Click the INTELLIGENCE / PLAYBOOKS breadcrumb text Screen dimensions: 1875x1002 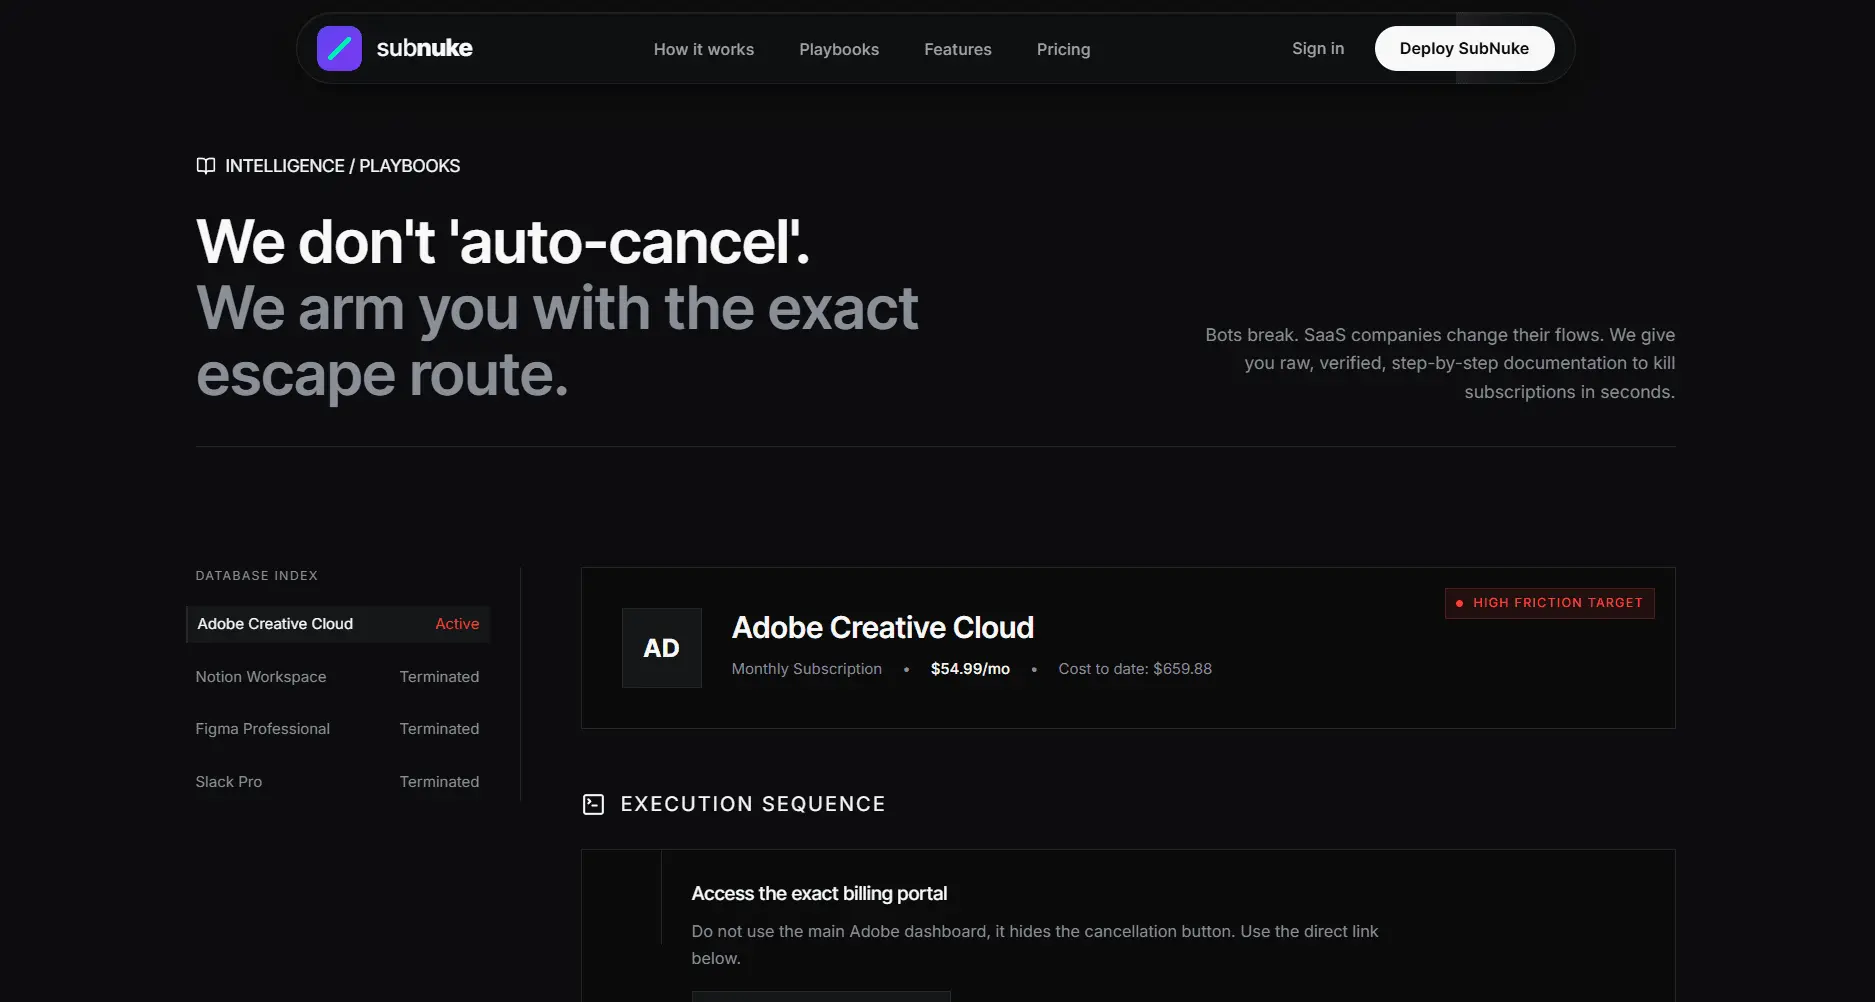(x=342, y=166)
